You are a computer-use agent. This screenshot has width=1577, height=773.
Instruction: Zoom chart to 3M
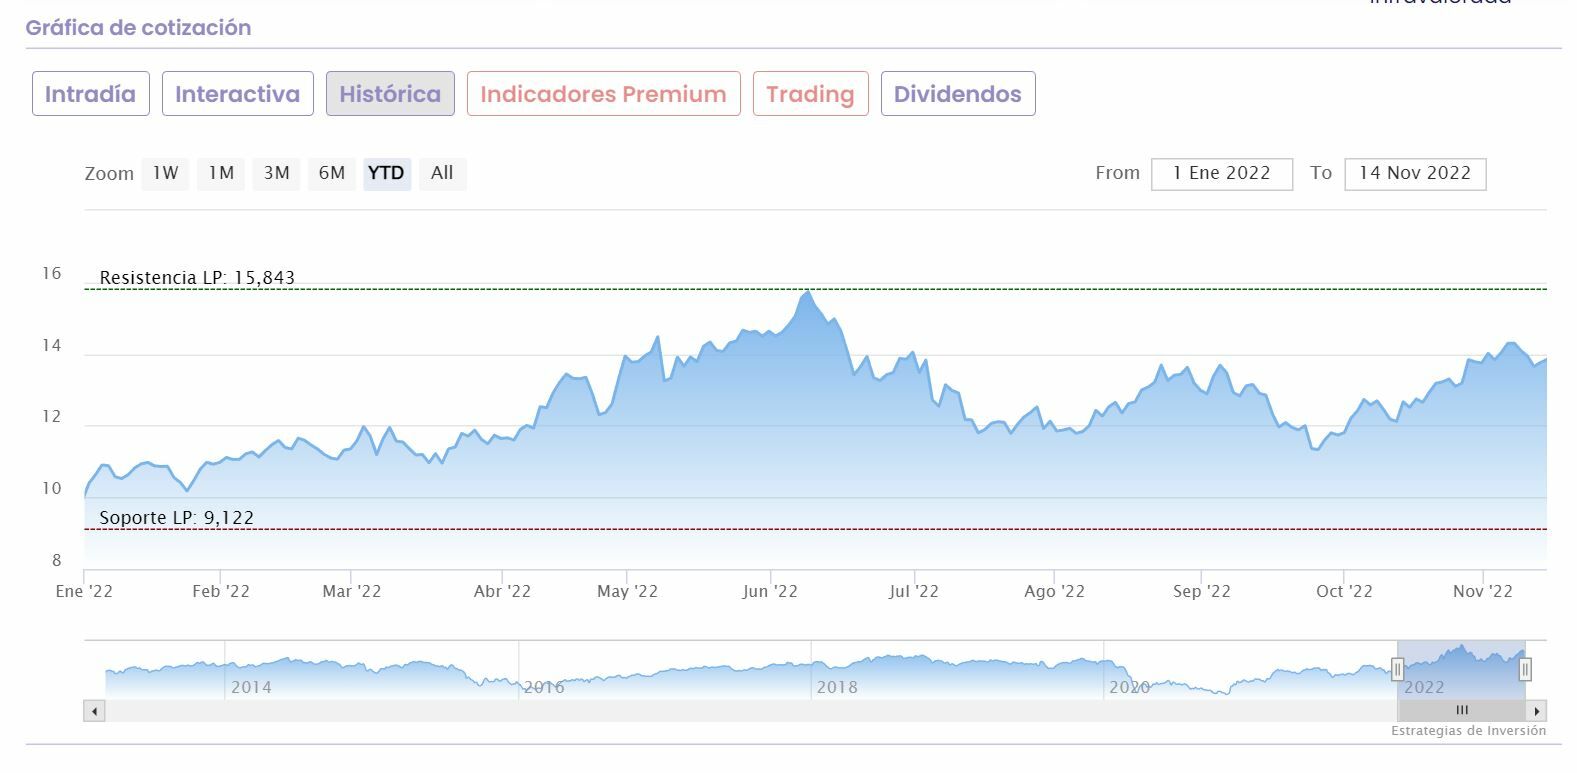pyautogui.click(x=276, y=173)
